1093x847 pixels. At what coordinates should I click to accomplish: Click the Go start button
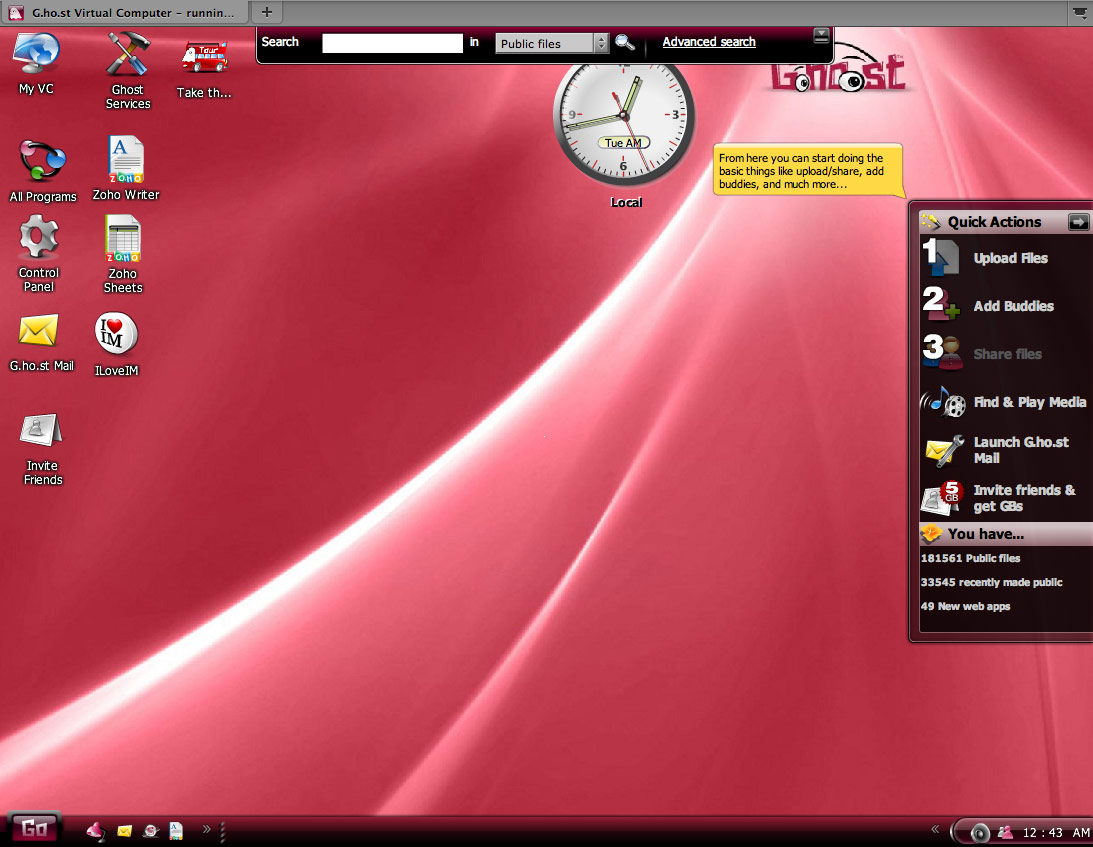tap(34, 828)
